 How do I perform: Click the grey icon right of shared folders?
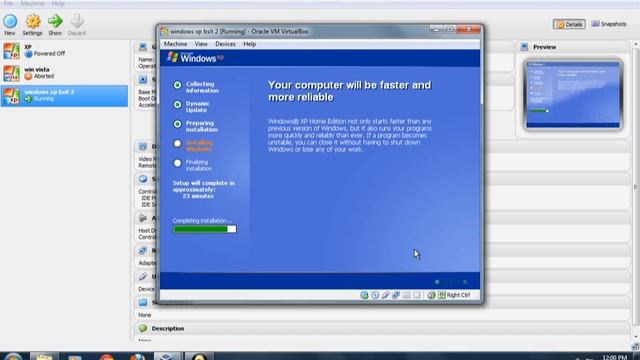click(416, 295)
